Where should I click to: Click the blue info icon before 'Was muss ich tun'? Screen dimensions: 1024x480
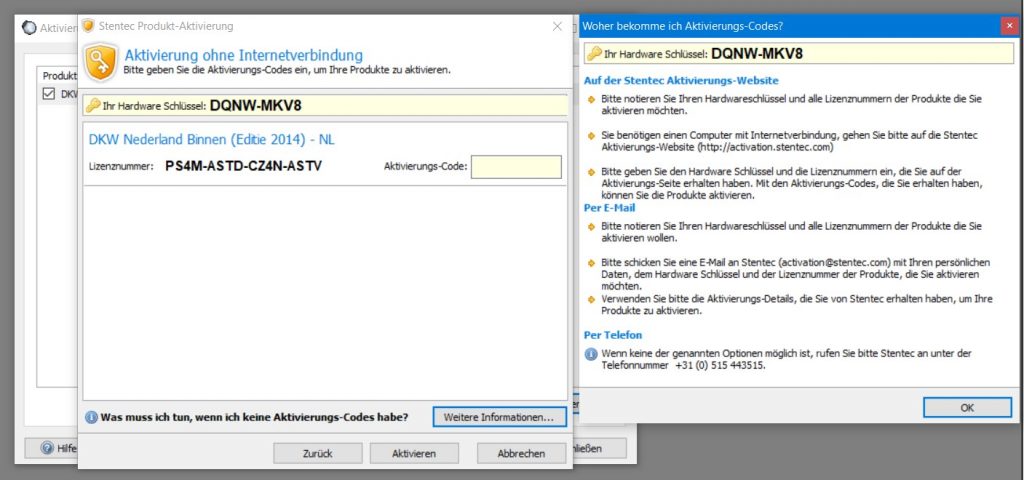(x=91, y=416)
